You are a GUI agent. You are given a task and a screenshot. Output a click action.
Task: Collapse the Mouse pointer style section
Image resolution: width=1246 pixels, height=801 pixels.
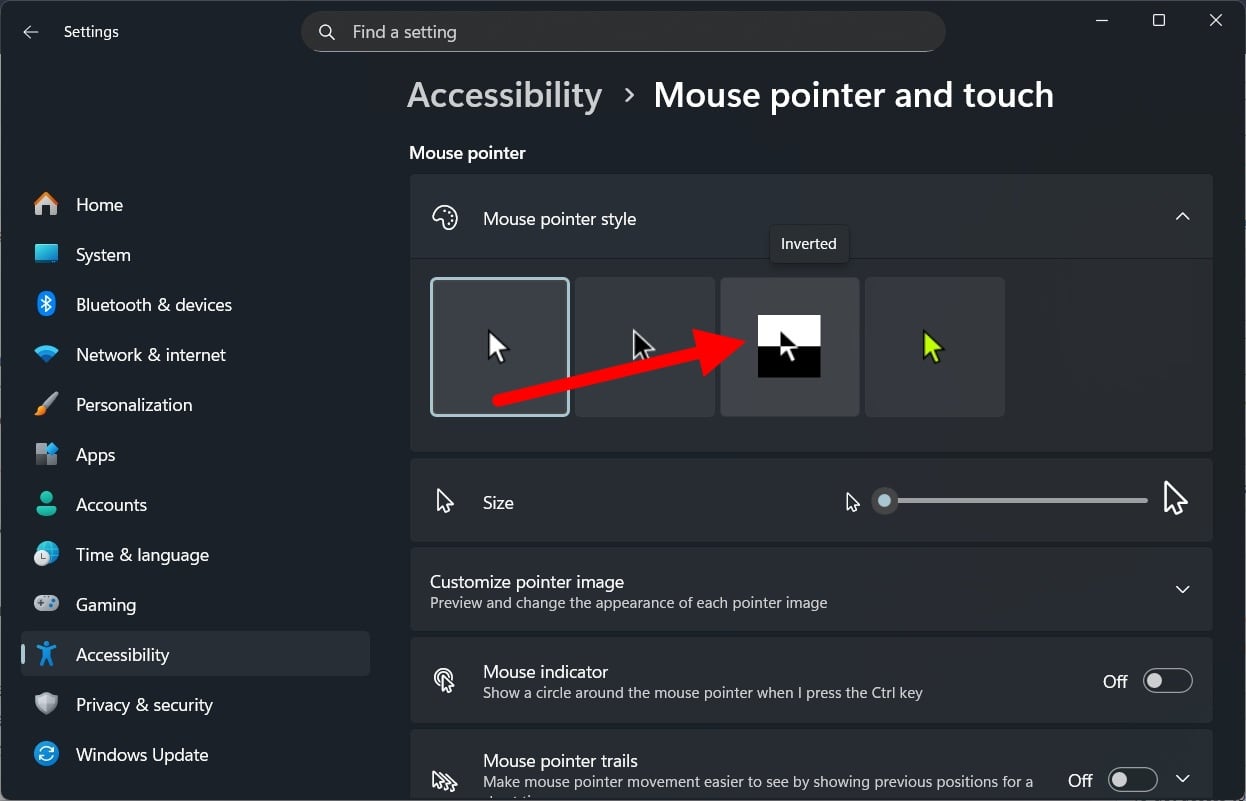[x=1182, y=217]
